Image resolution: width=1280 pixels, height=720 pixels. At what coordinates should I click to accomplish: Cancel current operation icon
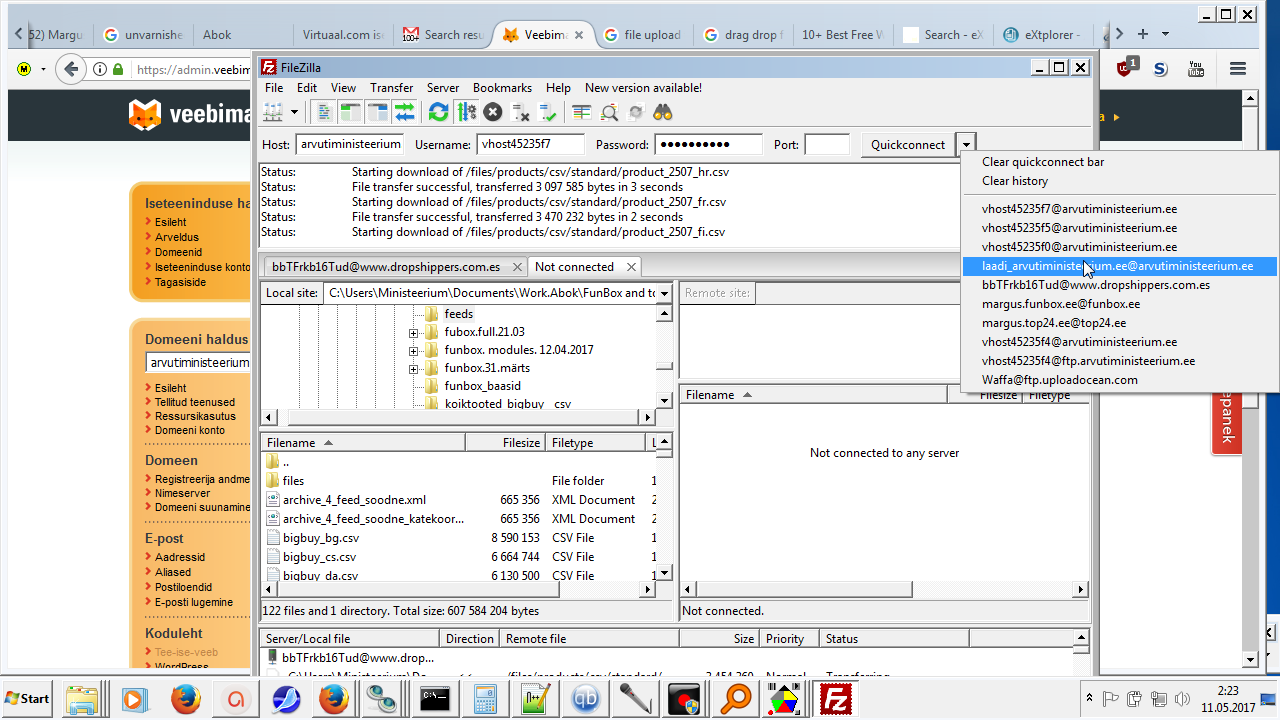(x=492, y=112)
